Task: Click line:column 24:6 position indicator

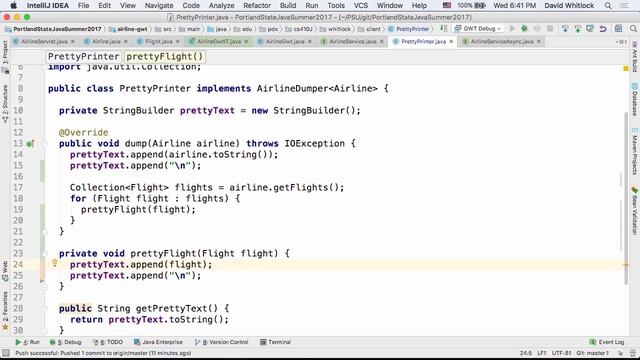Action: [526, 353]
